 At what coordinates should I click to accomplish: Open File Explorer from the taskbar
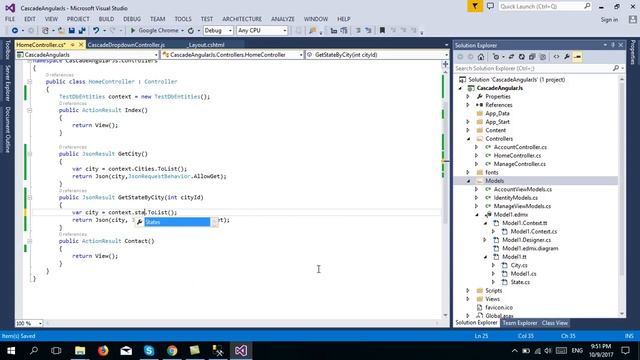80,351
